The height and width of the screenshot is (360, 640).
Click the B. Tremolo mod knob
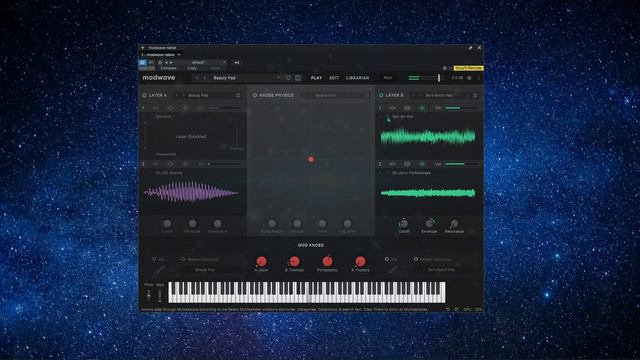tap(294, 261)
